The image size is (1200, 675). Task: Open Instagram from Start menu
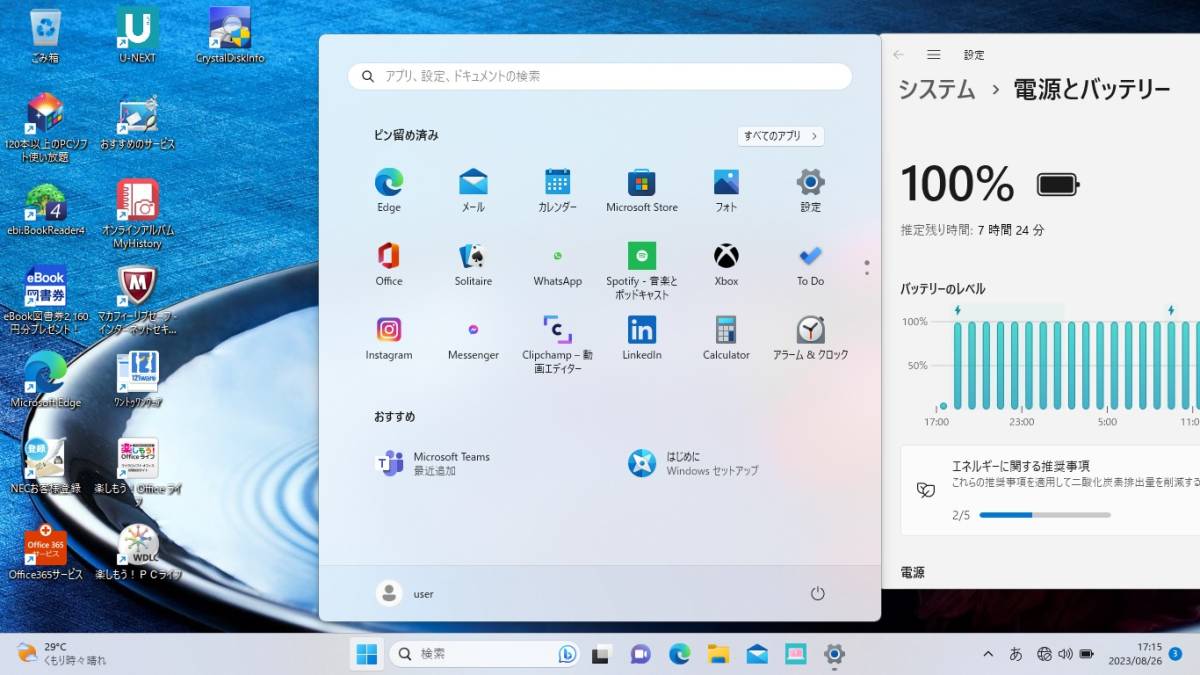[x=389, y=338]
